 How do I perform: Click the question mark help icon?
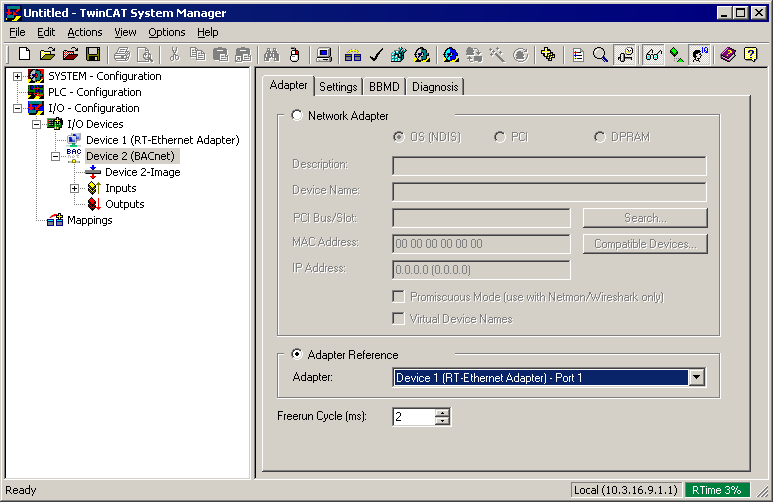coord(751,54)
